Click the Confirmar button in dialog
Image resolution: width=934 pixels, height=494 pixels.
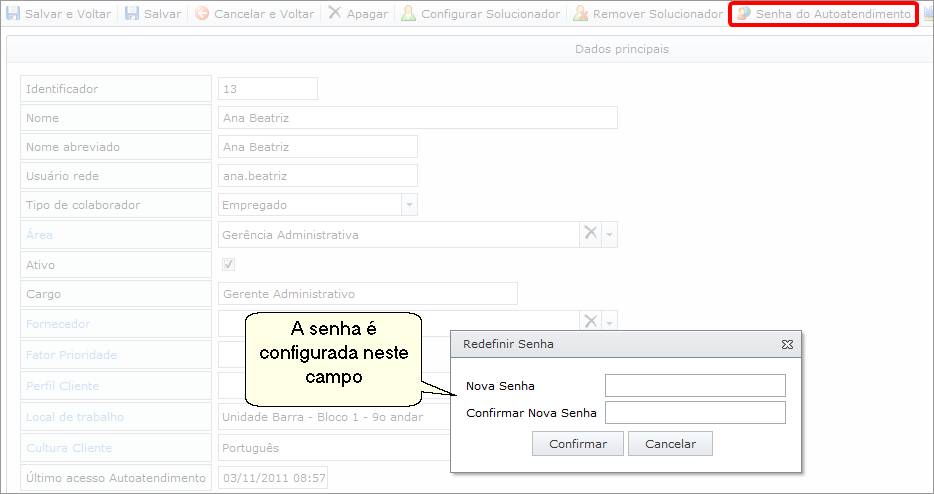coord(578,444)
